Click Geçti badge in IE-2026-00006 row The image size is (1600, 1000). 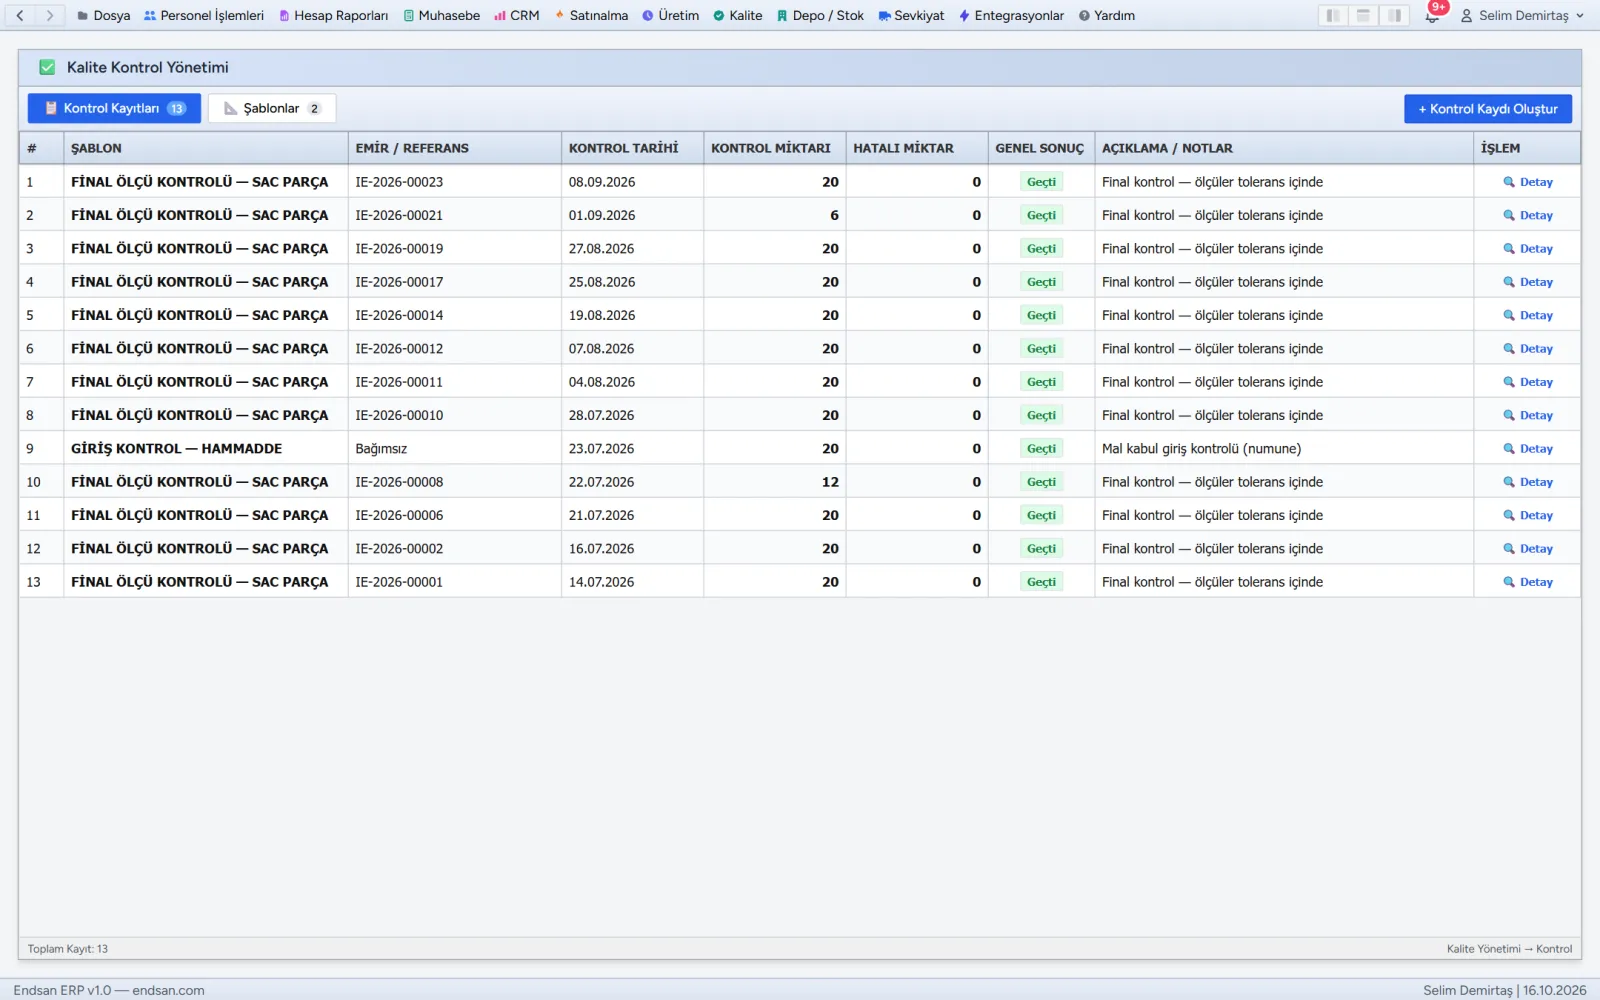click(x=1041, y=516)
